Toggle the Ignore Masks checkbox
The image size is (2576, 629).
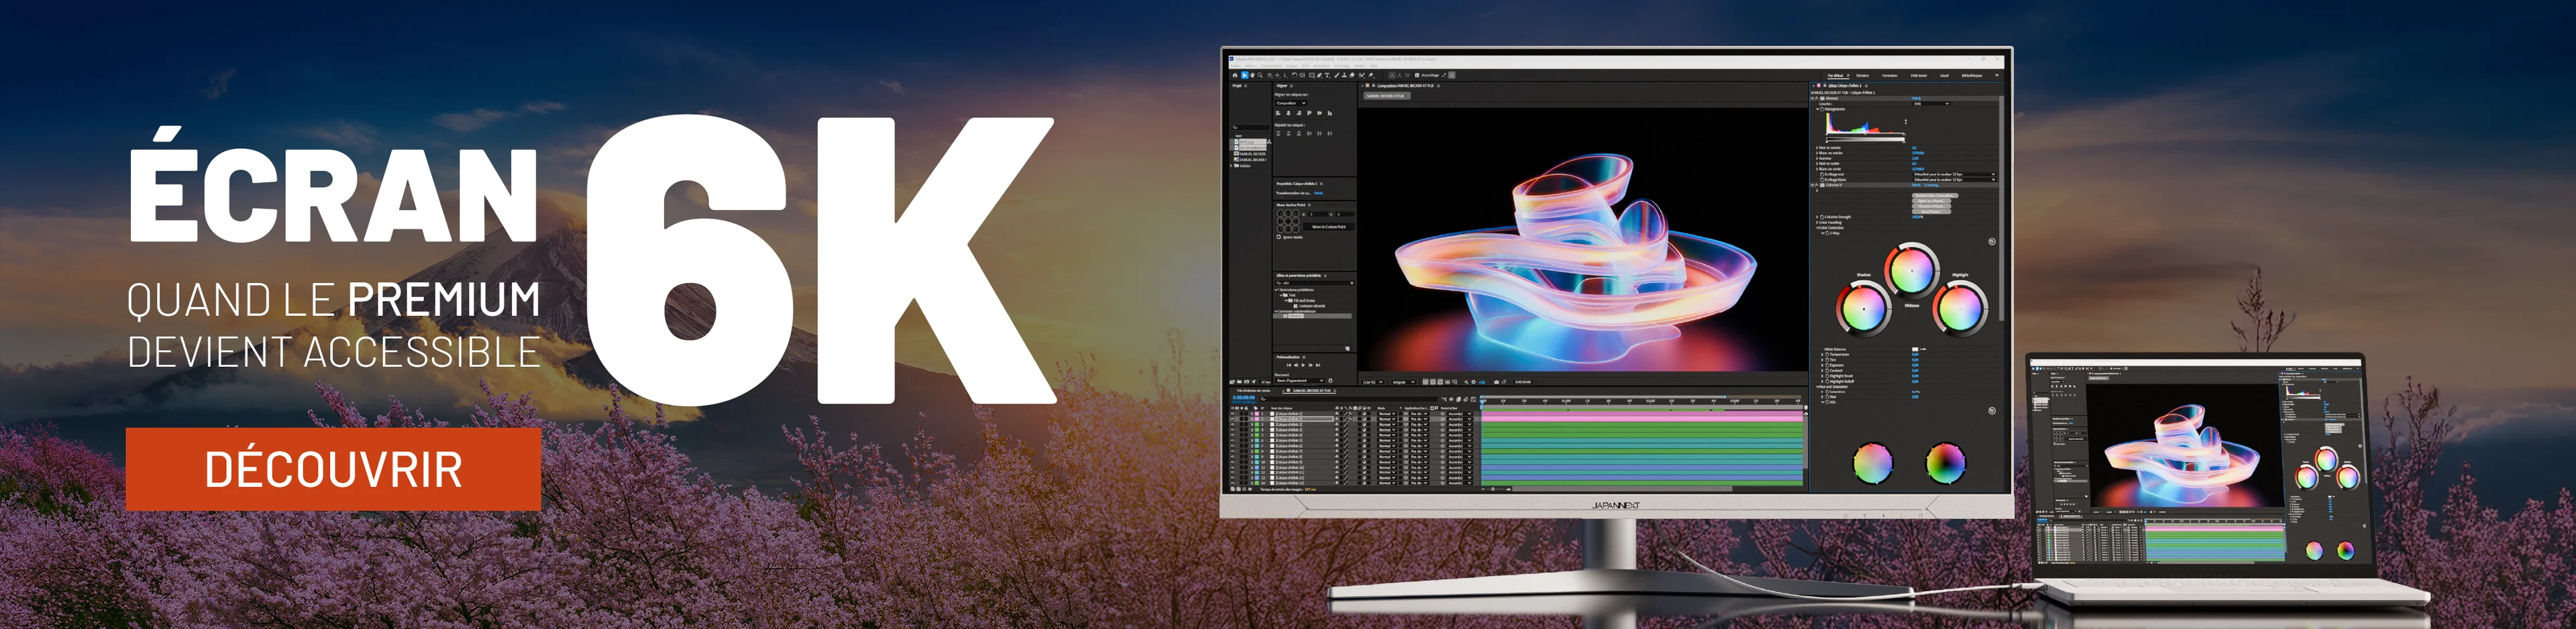point(1279,237)
